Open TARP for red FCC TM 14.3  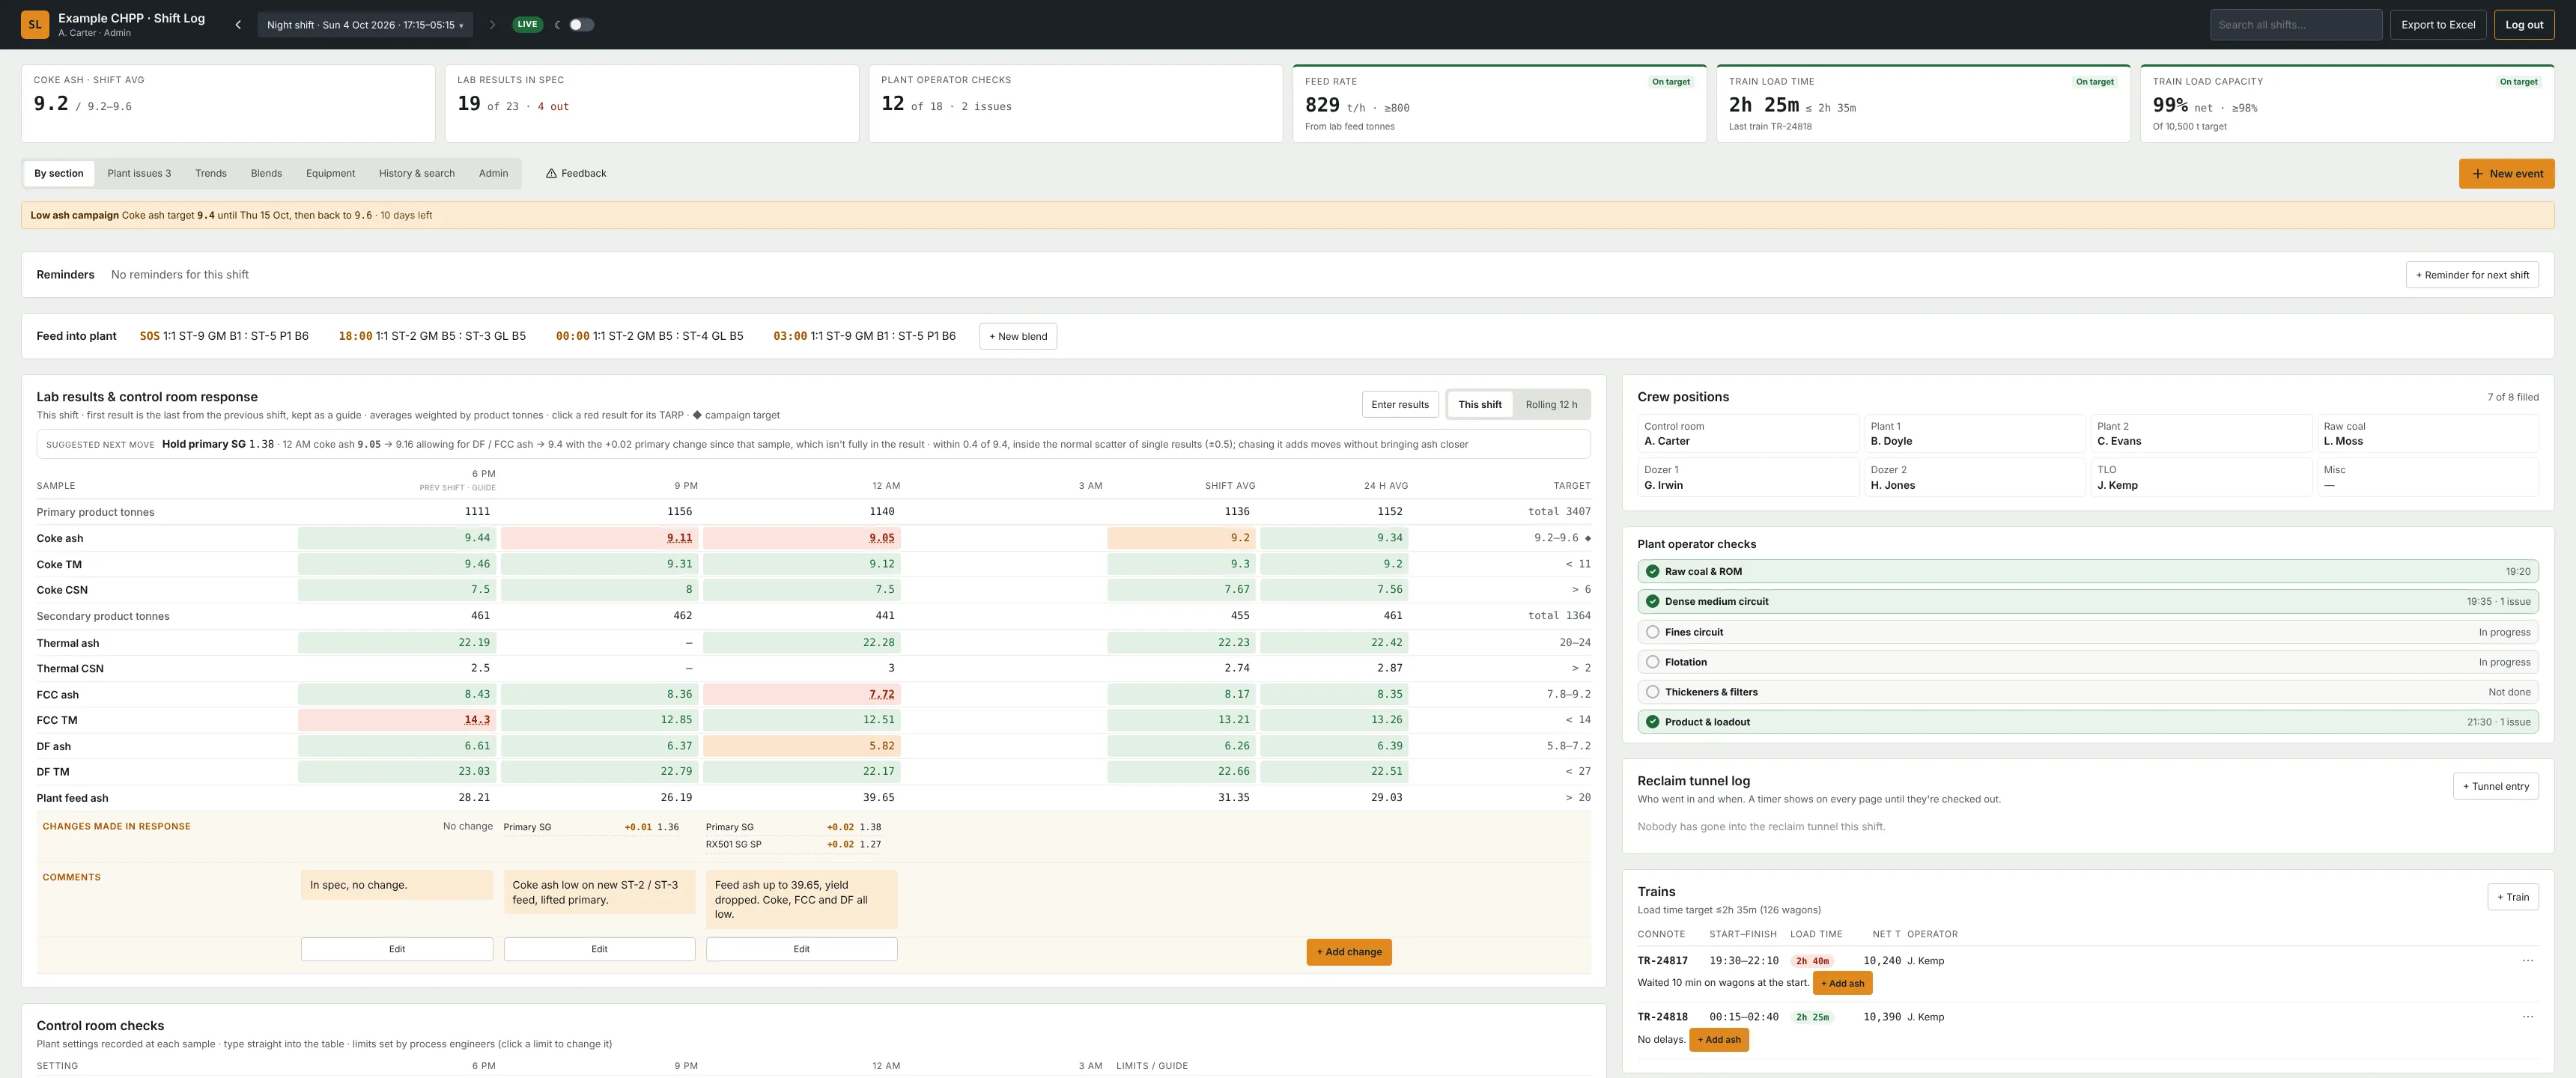point(477,720)
